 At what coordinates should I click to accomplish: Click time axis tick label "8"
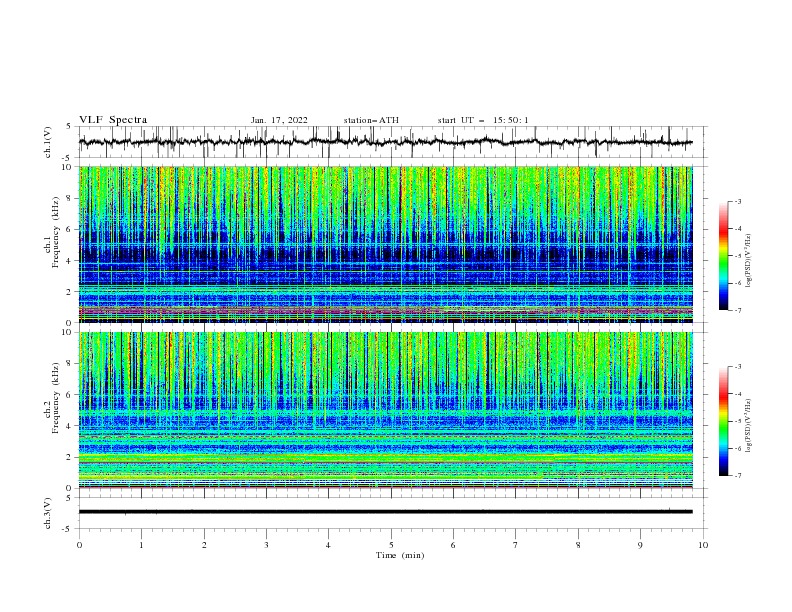pos(578,545)
